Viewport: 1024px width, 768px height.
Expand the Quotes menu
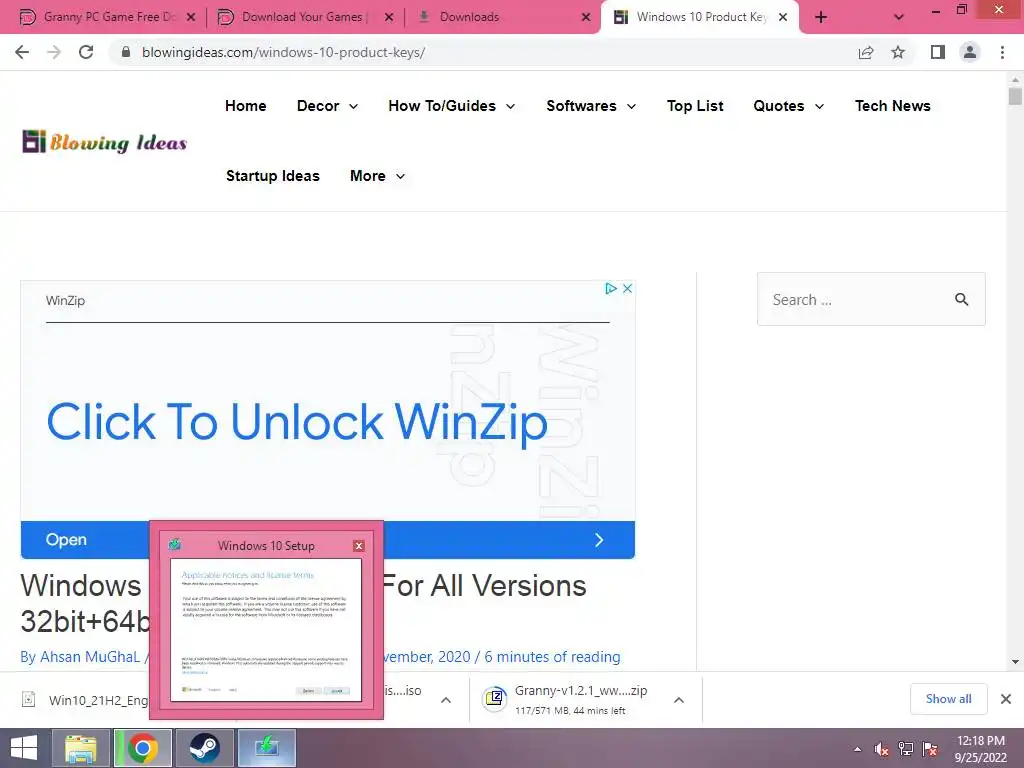pyautogui.click(x=788, y=106)
